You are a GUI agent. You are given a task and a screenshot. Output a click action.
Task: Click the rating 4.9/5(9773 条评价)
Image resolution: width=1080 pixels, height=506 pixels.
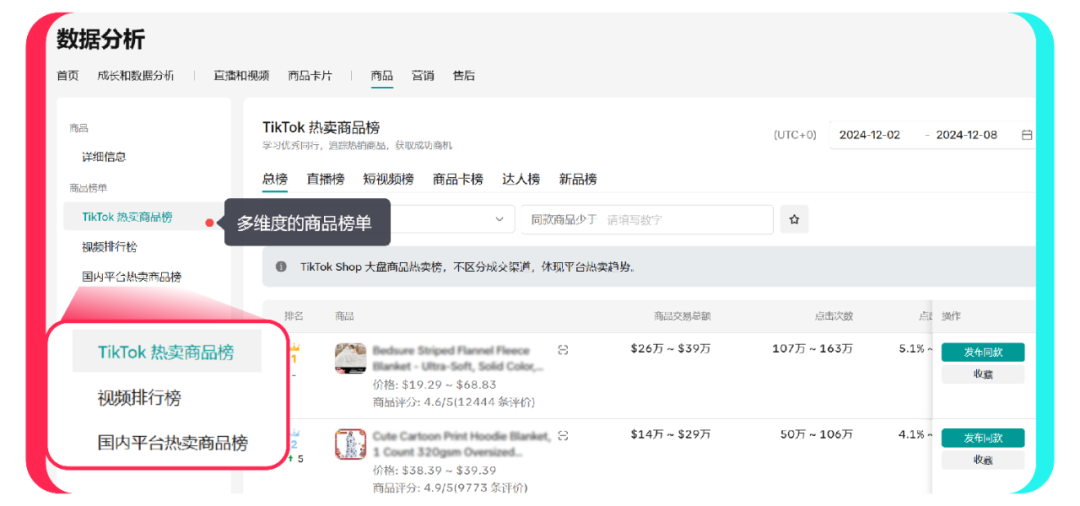[x=450, y=488]
